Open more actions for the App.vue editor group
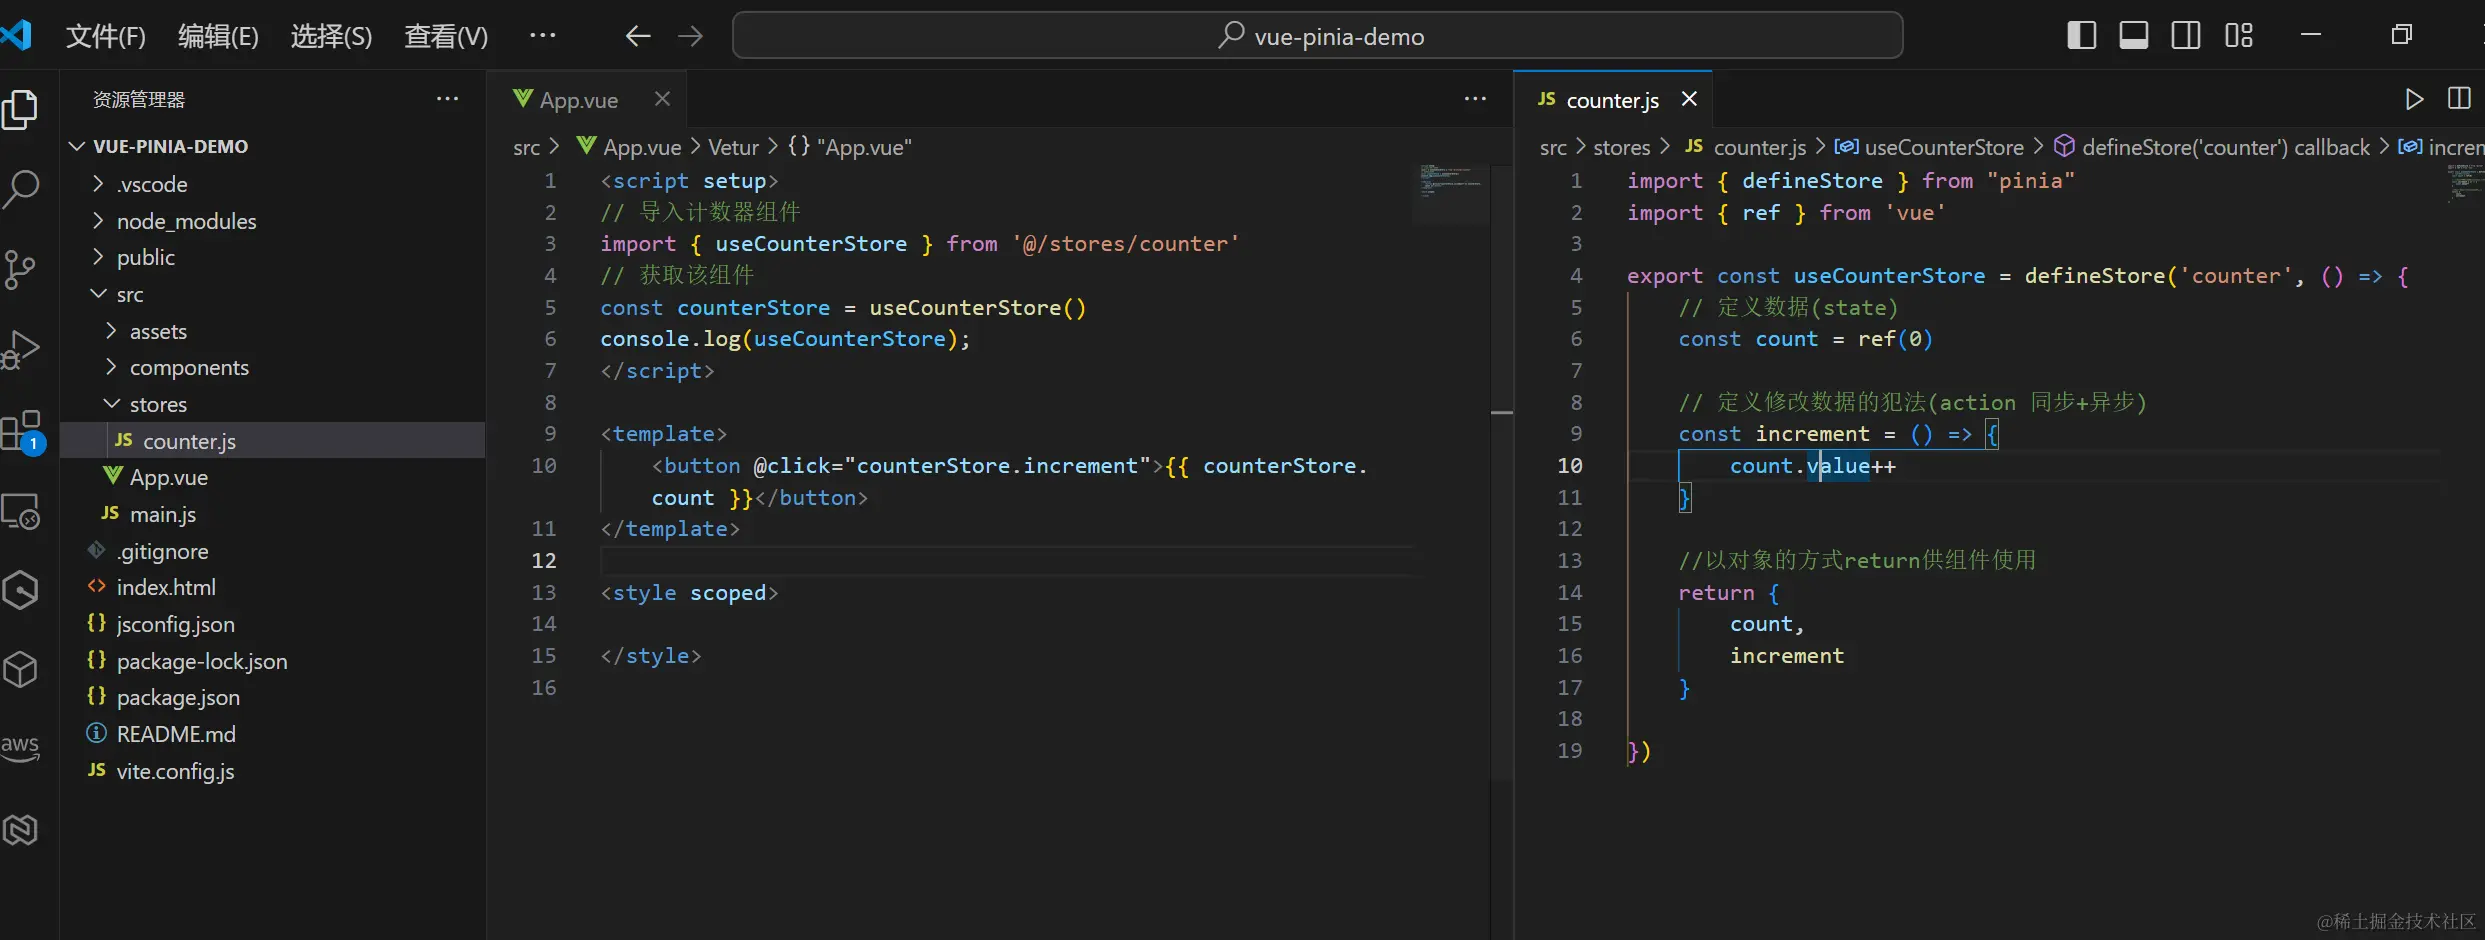This screenshot has width=2485, height=940. 1475,99
